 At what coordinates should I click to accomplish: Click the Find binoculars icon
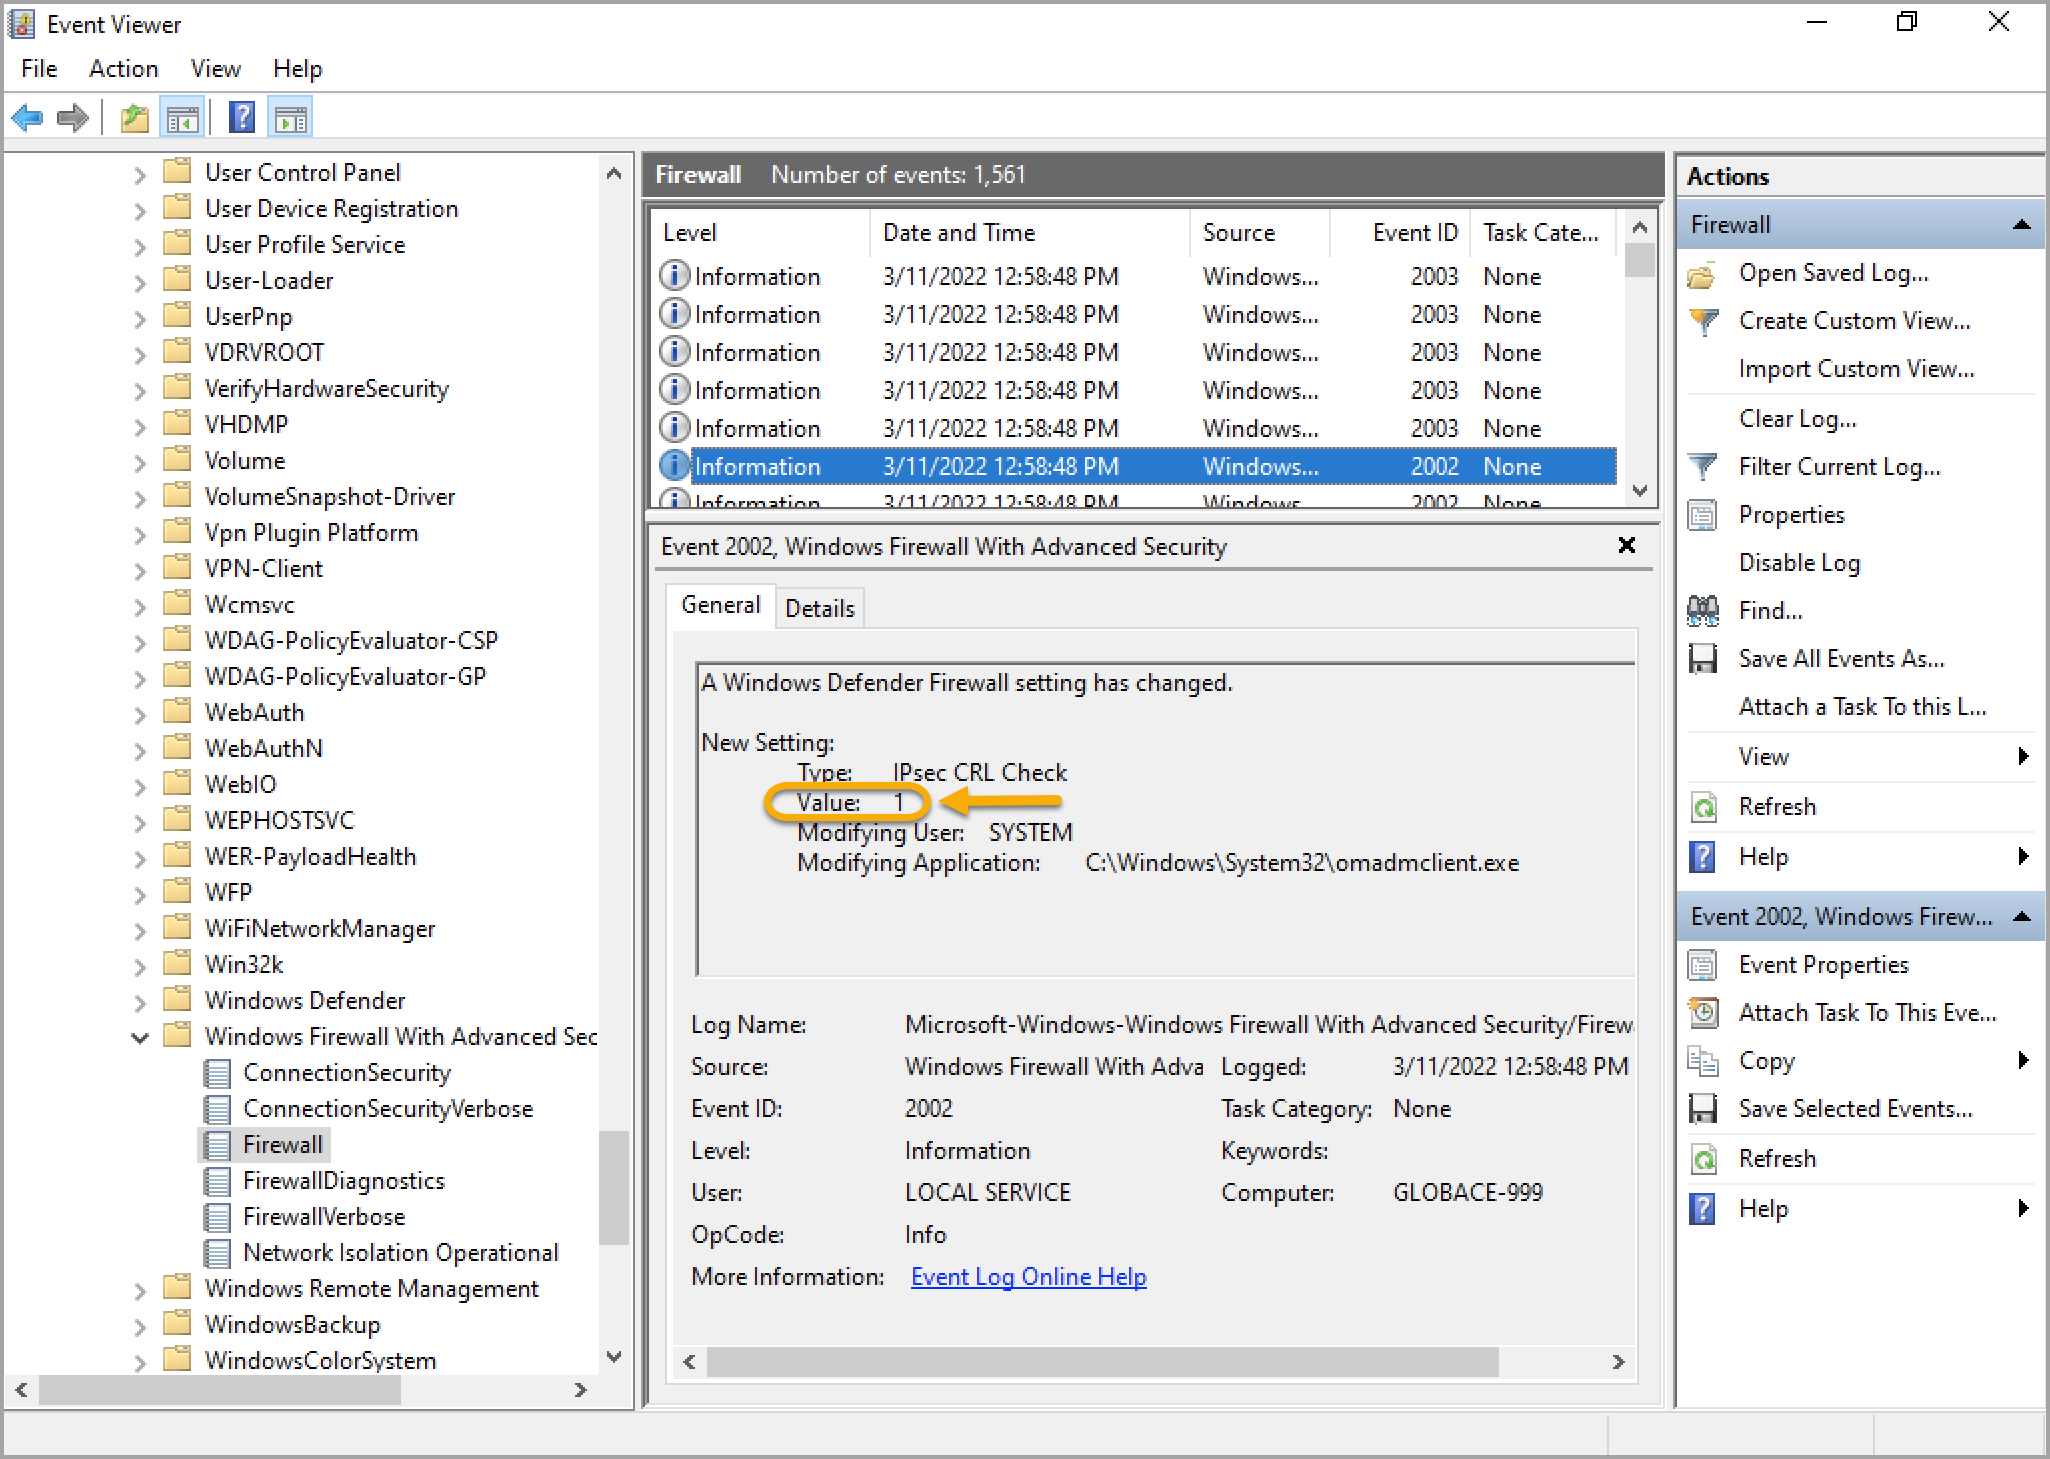(1702, 611)
